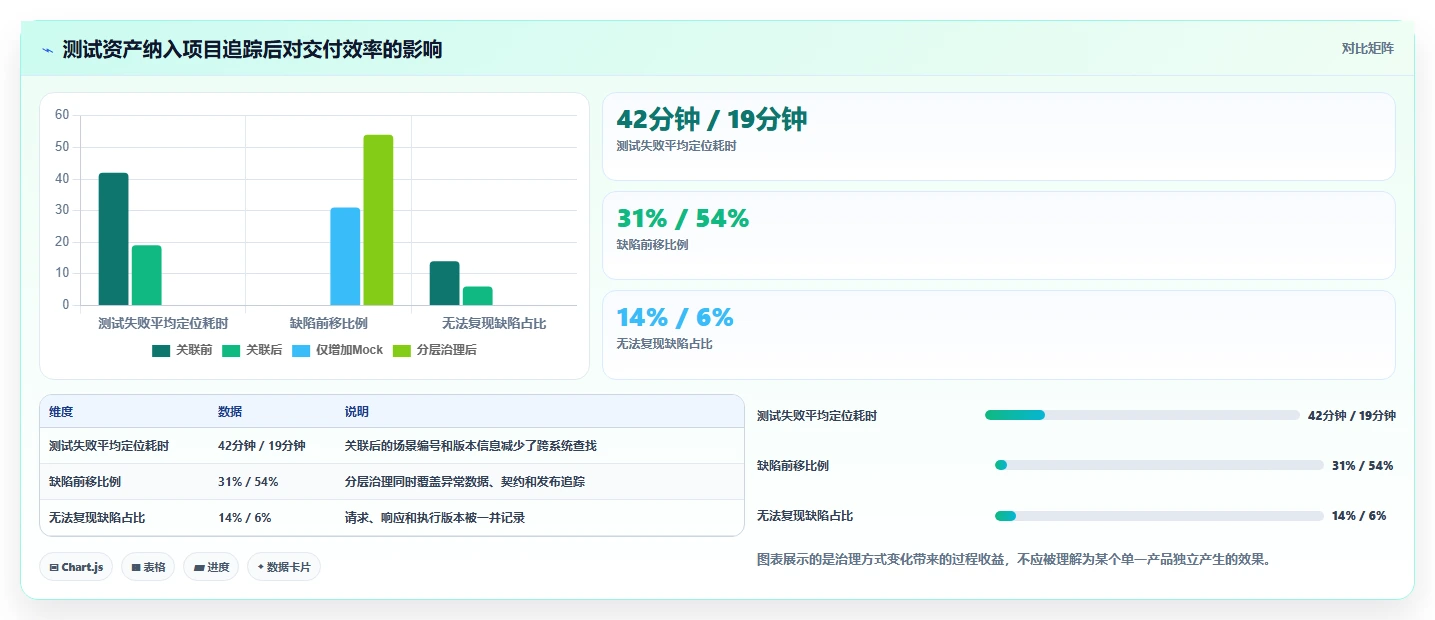Click progress label 测试失败平均定位耗时
Screen dimensions: 1435x620
(x=817, y=416)
